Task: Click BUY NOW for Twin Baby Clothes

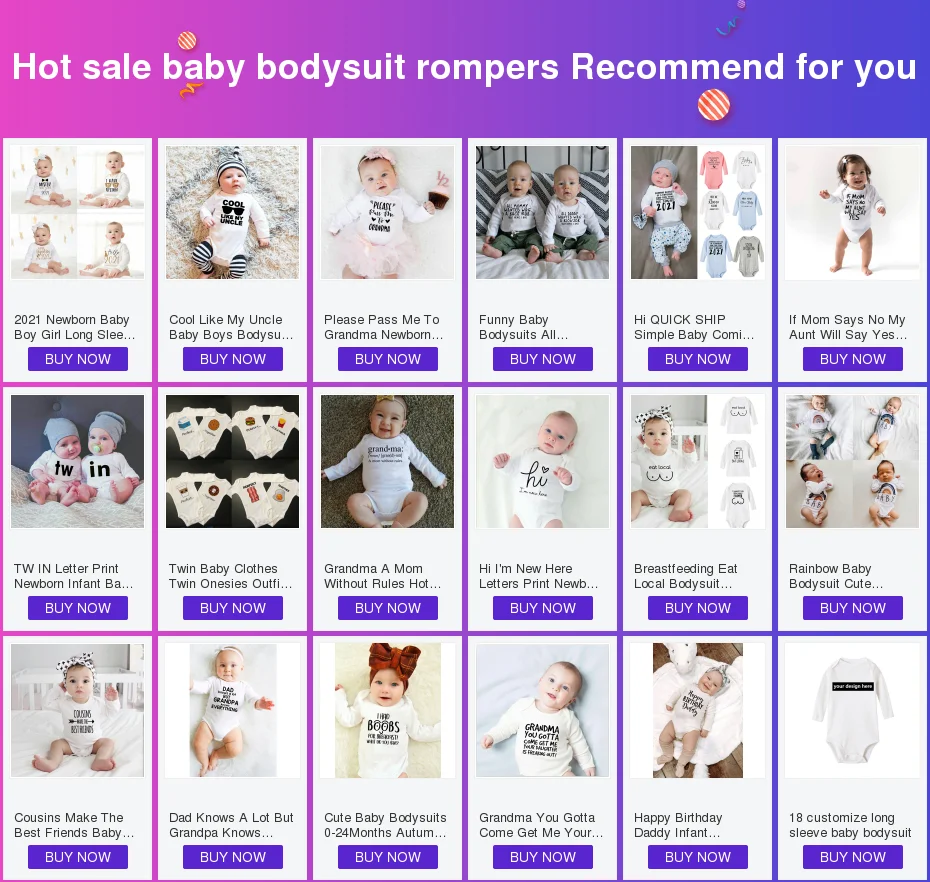Action: pyautogui.click(x=232, y=609)
